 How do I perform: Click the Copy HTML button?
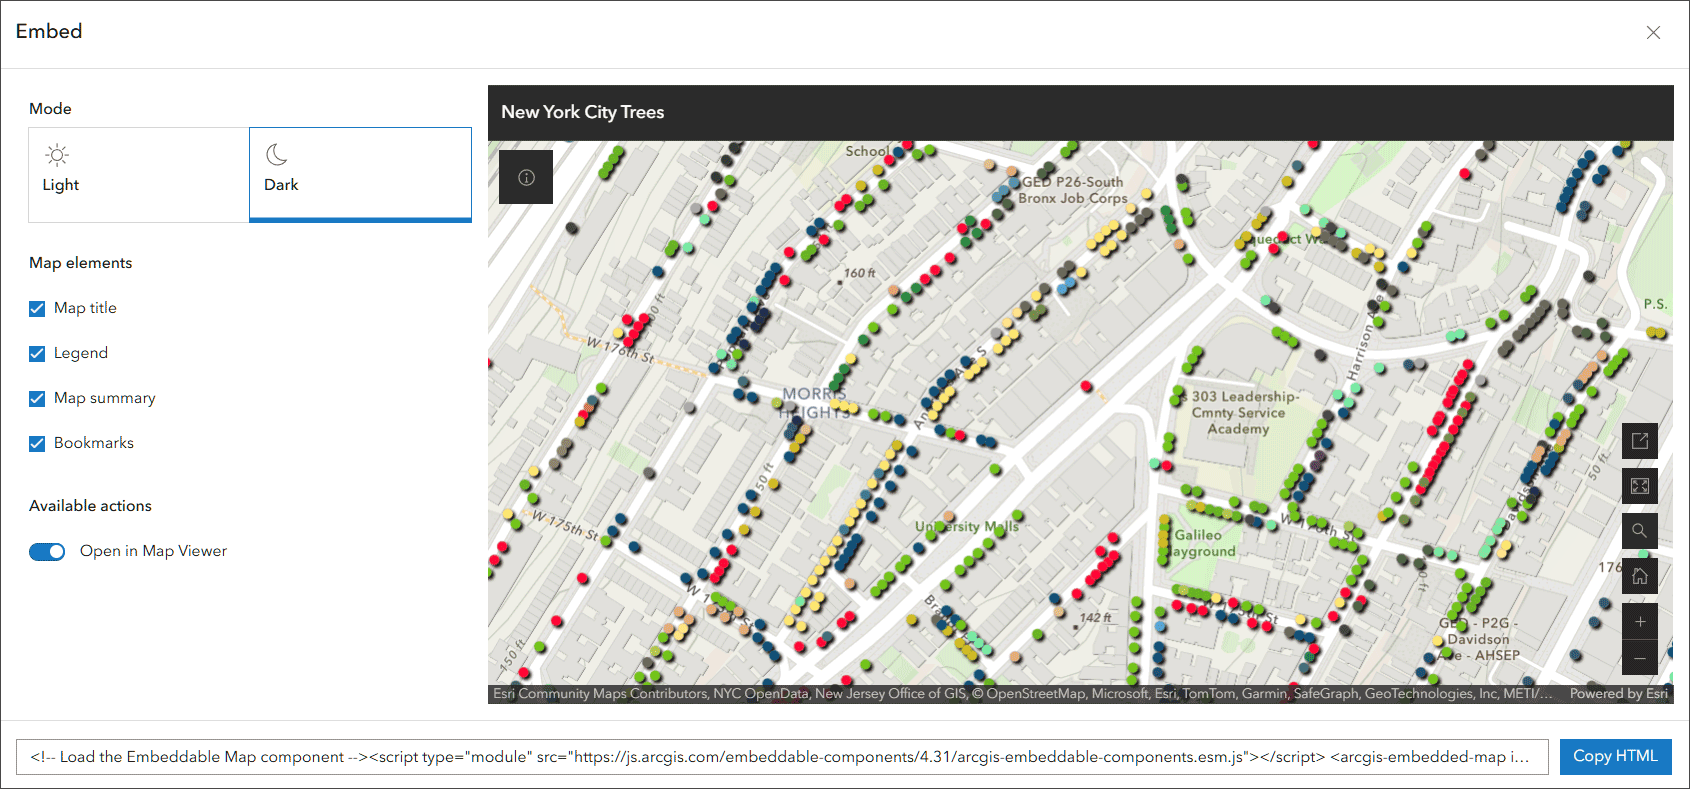pyautogui.click(x=1615, y=756)
